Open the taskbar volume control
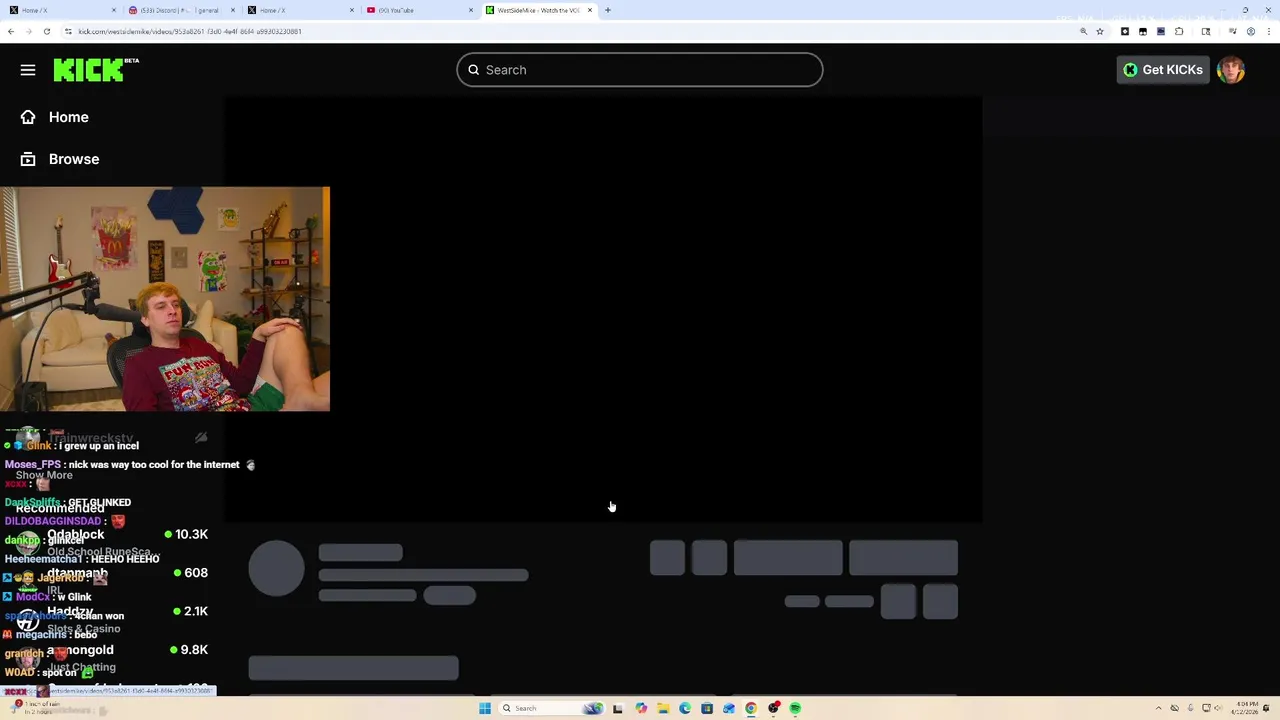1280x720 pixels. pyautogui.click(x=1217, y=708)
